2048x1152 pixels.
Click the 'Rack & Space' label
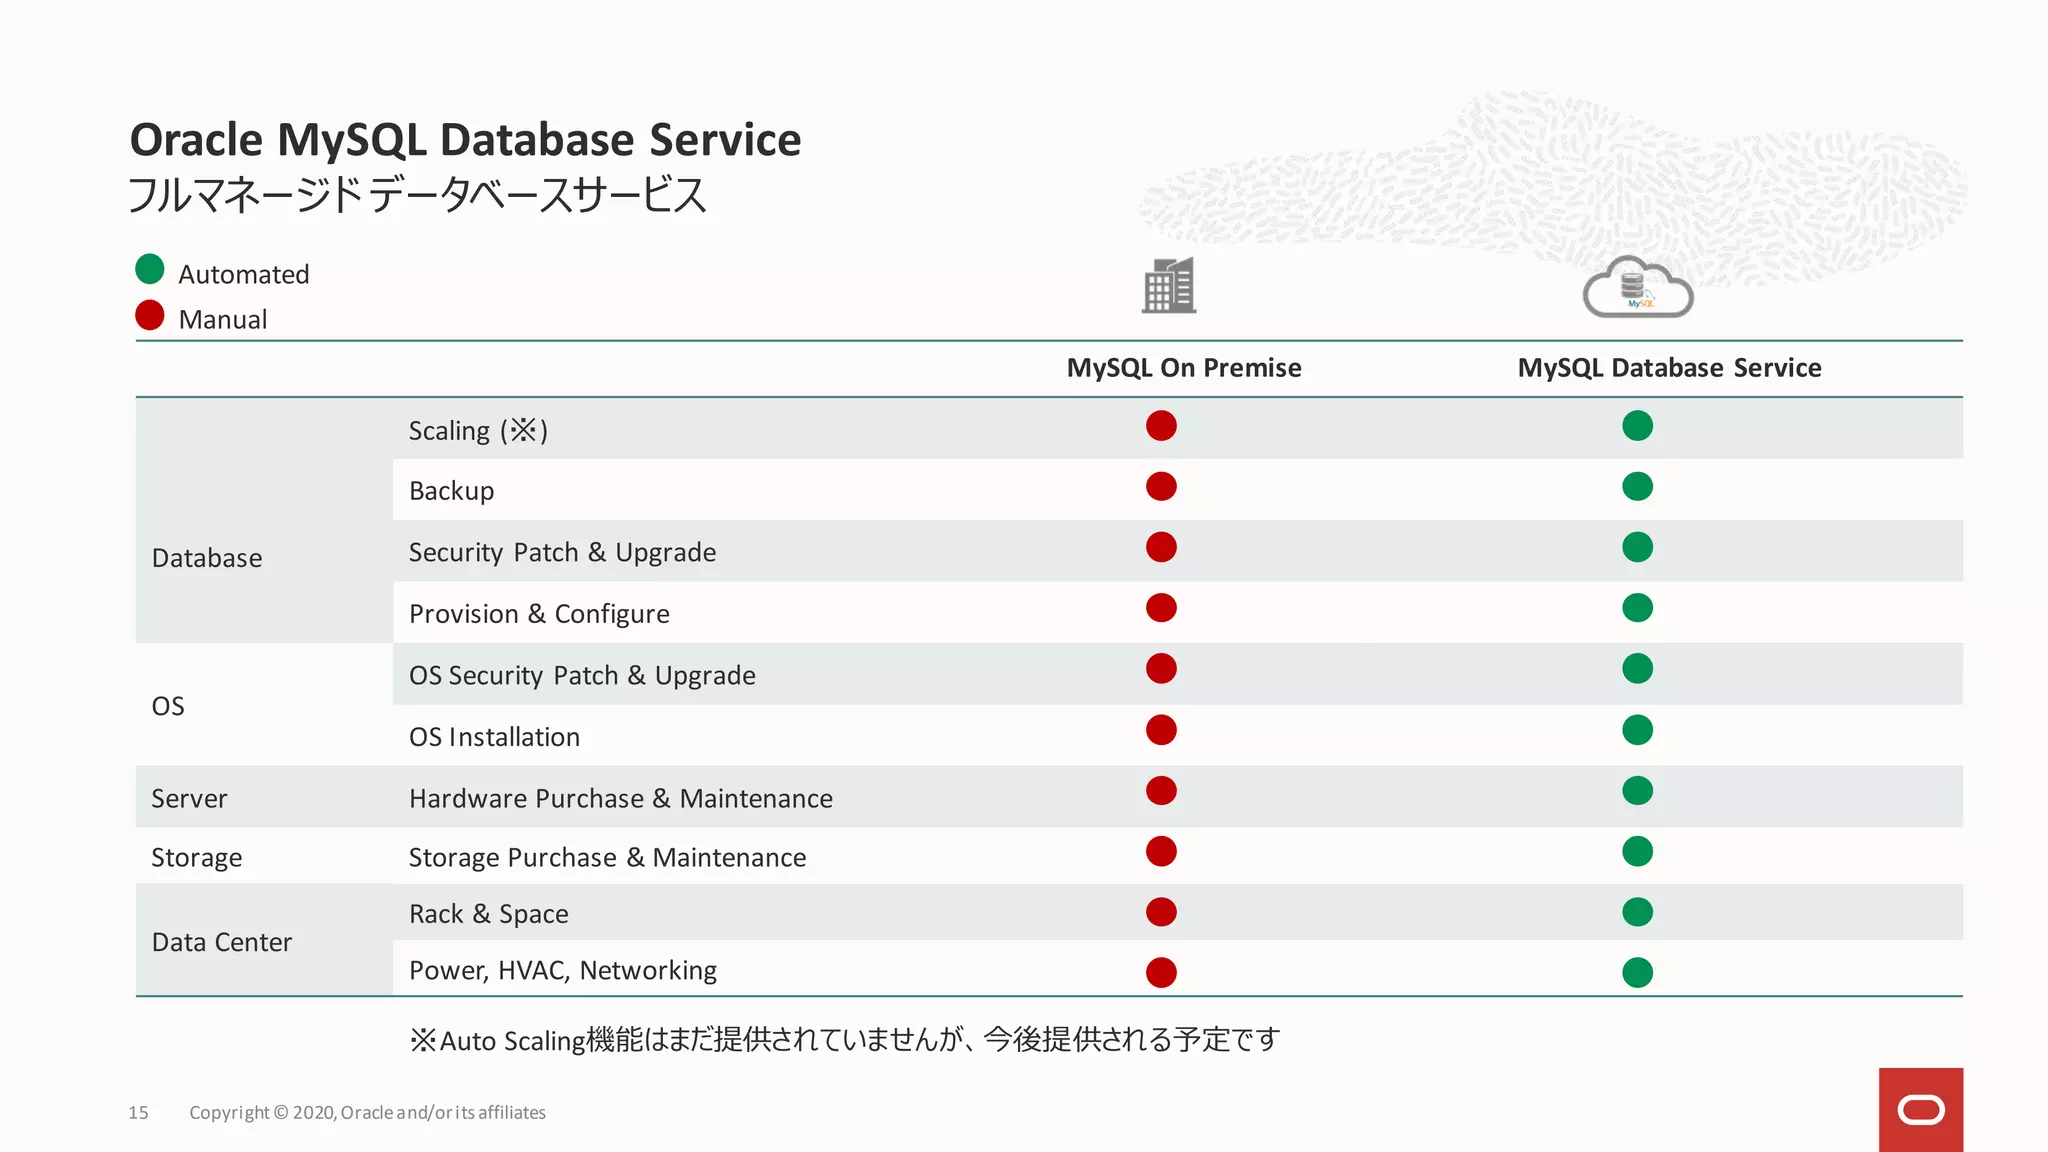pyautogui.click(x=489, y=914)
